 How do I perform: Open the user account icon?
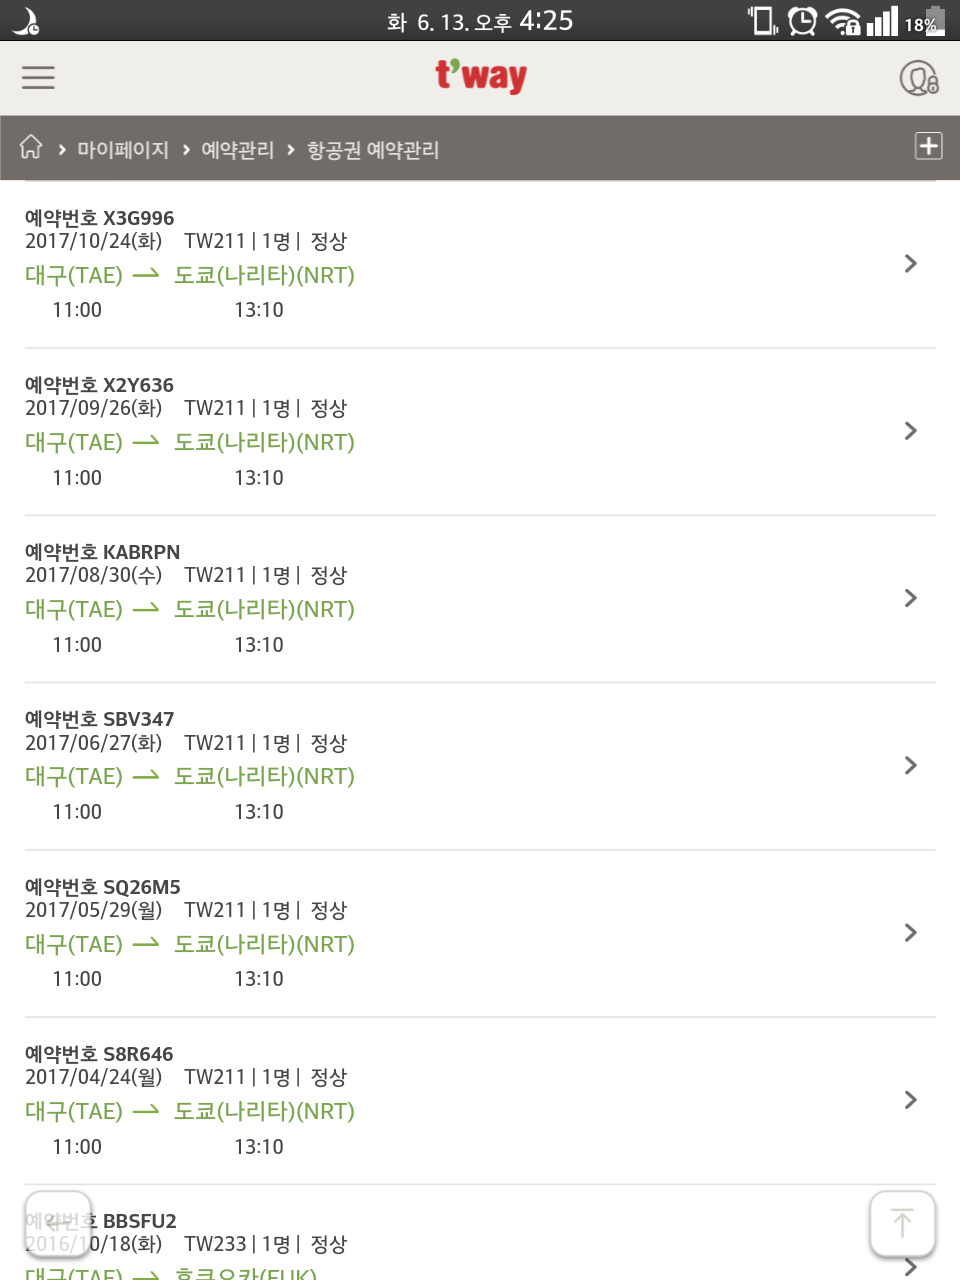point(918,77)
